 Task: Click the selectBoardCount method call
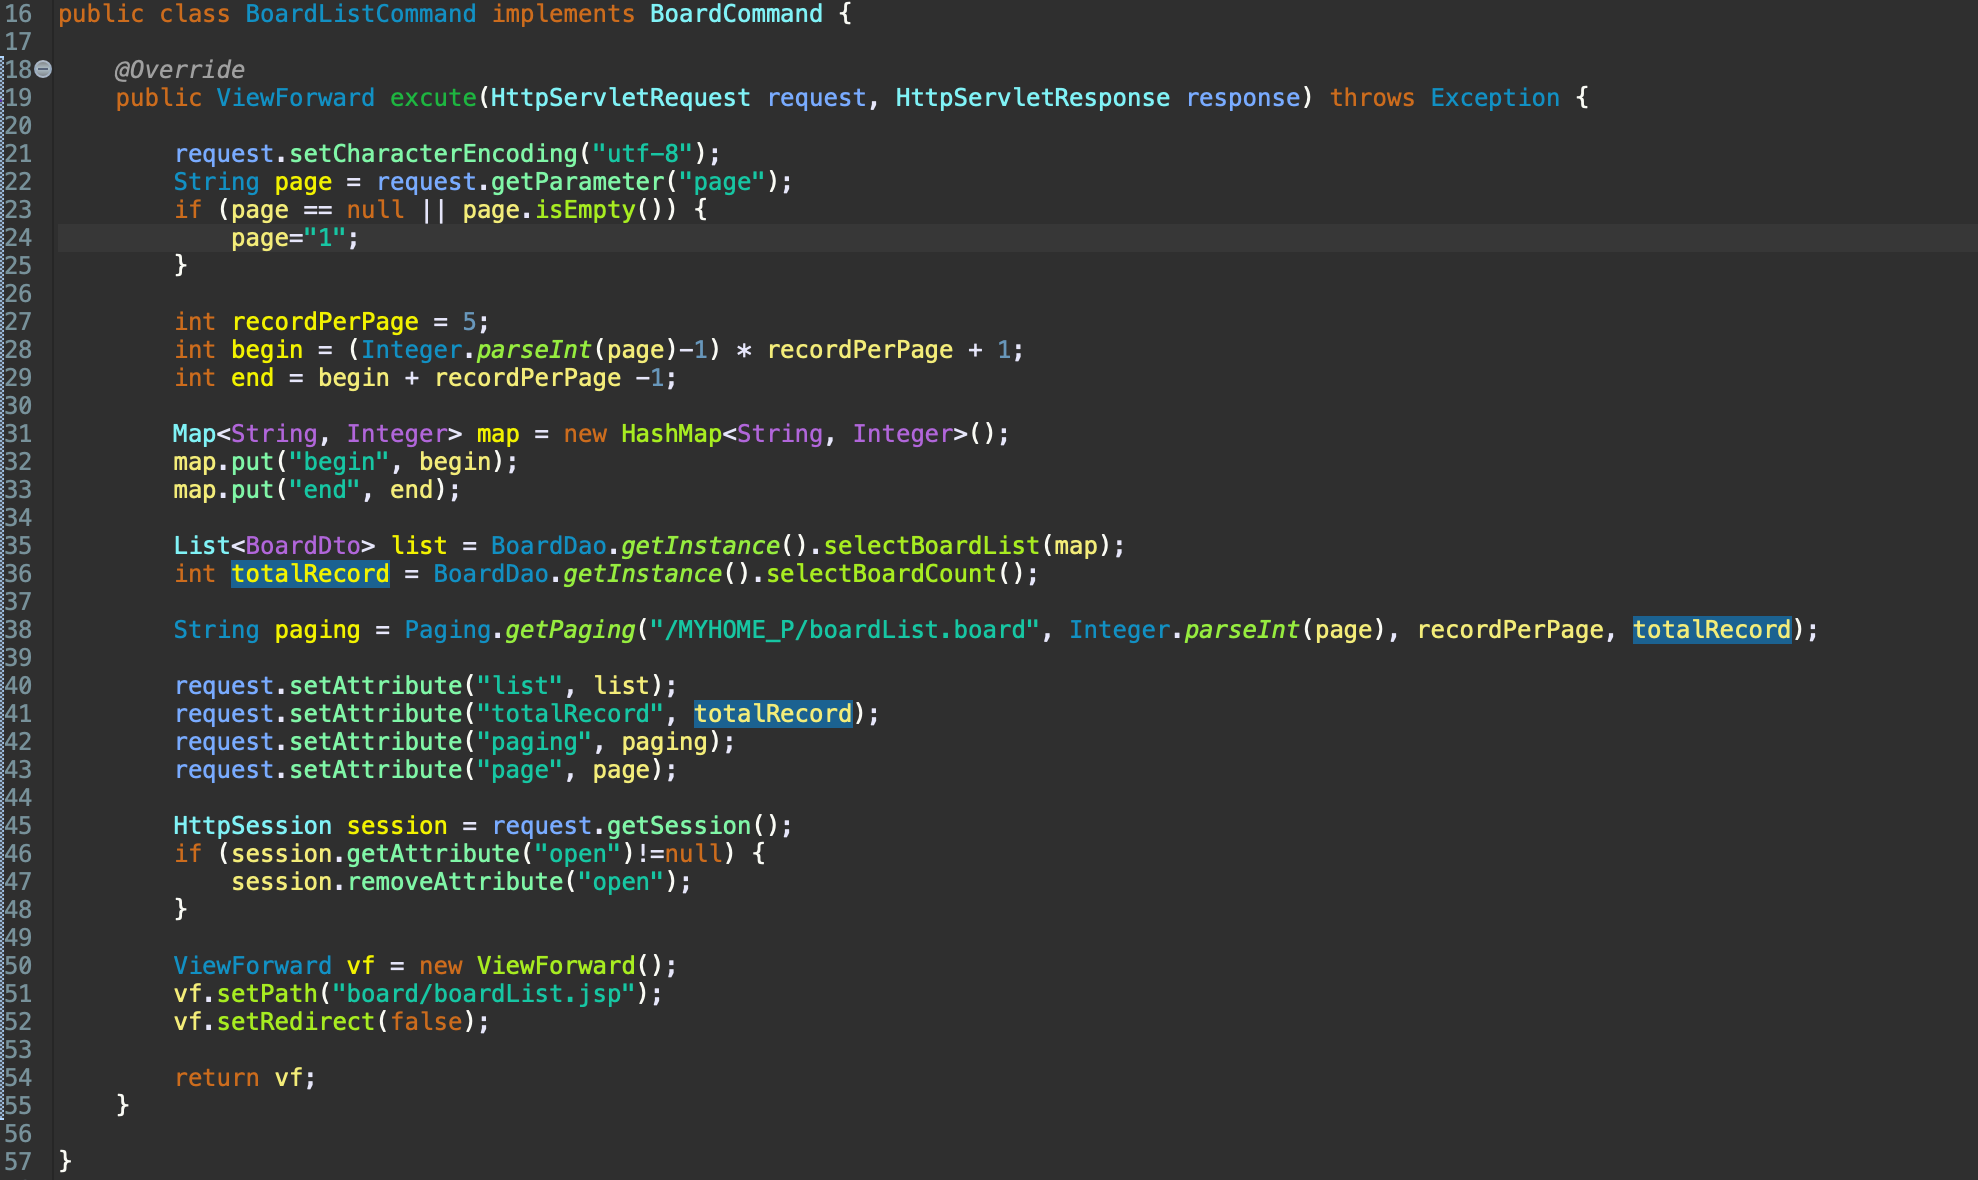[881, 574]
